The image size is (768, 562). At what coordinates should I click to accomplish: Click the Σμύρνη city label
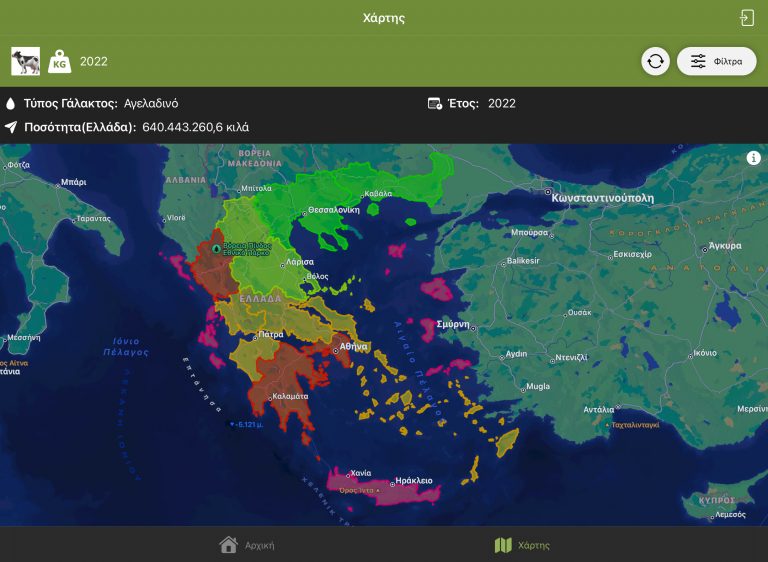[x=453, y=324]
